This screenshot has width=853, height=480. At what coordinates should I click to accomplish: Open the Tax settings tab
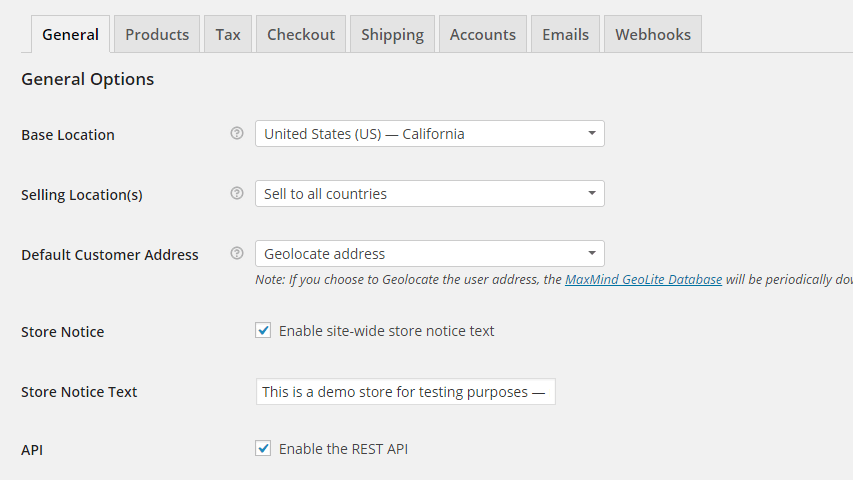(228, 34)
